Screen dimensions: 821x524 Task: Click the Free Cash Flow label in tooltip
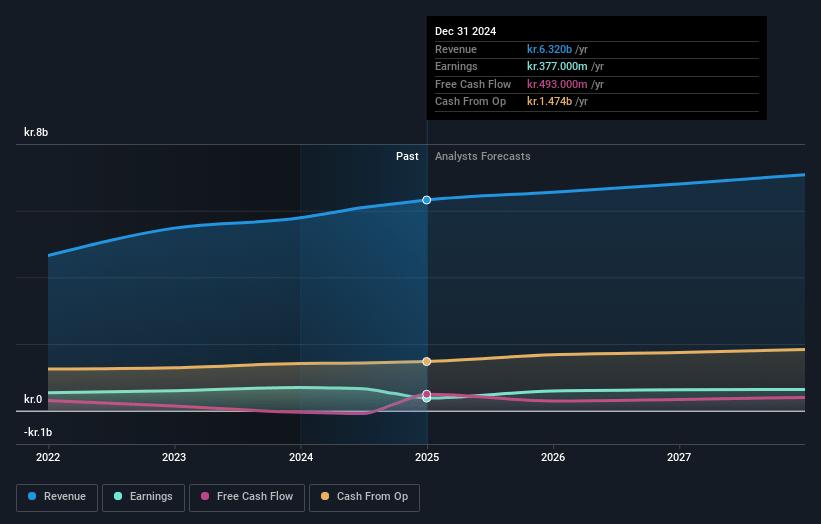point(473,84)
